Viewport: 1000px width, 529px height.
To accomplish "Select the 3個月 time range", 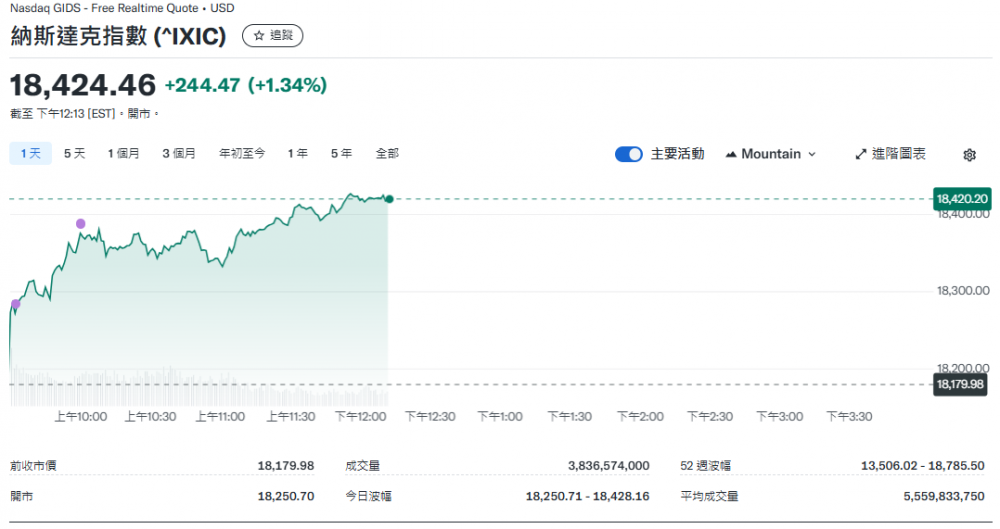I will 179,153.
